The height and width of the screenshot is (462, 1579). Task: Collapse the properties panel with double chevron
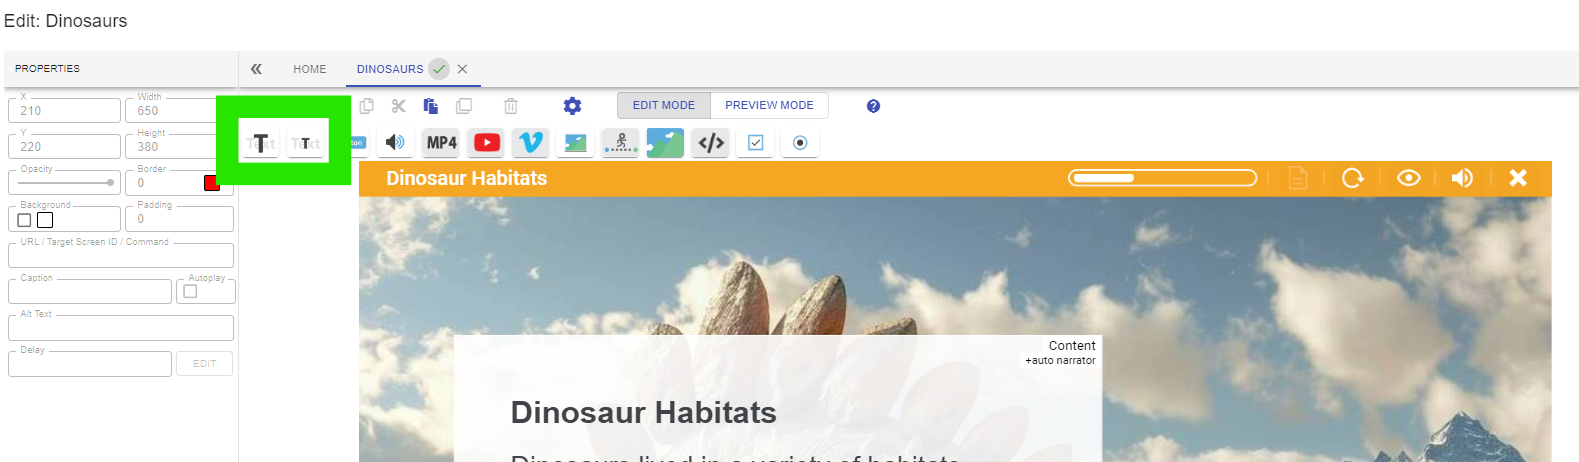click(256, 69)
